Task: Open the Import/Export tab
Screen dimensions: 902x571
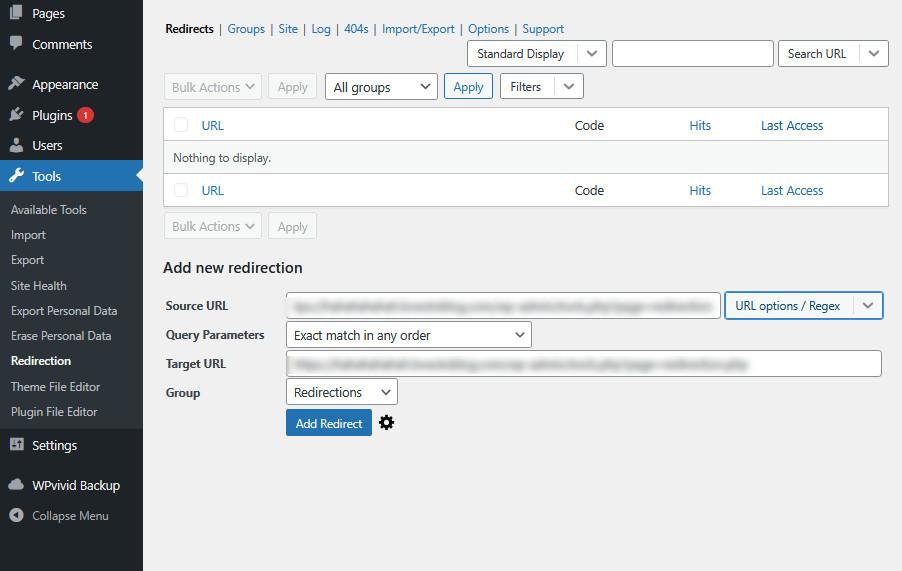Action: coord(418,29)
